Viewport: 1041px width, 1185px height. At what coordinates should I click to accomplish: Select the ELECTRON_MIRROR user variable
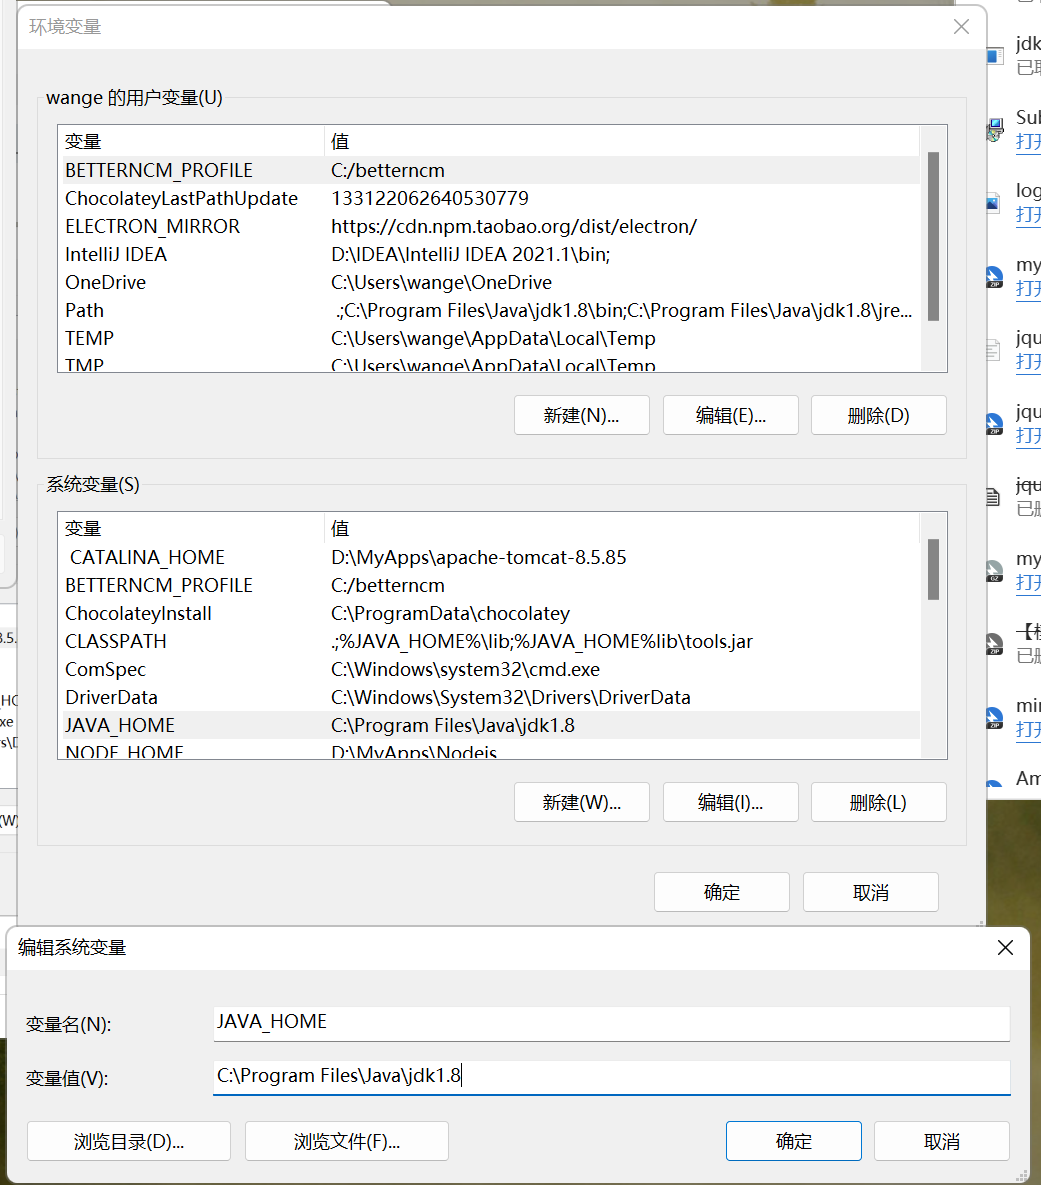coord(152,226)
